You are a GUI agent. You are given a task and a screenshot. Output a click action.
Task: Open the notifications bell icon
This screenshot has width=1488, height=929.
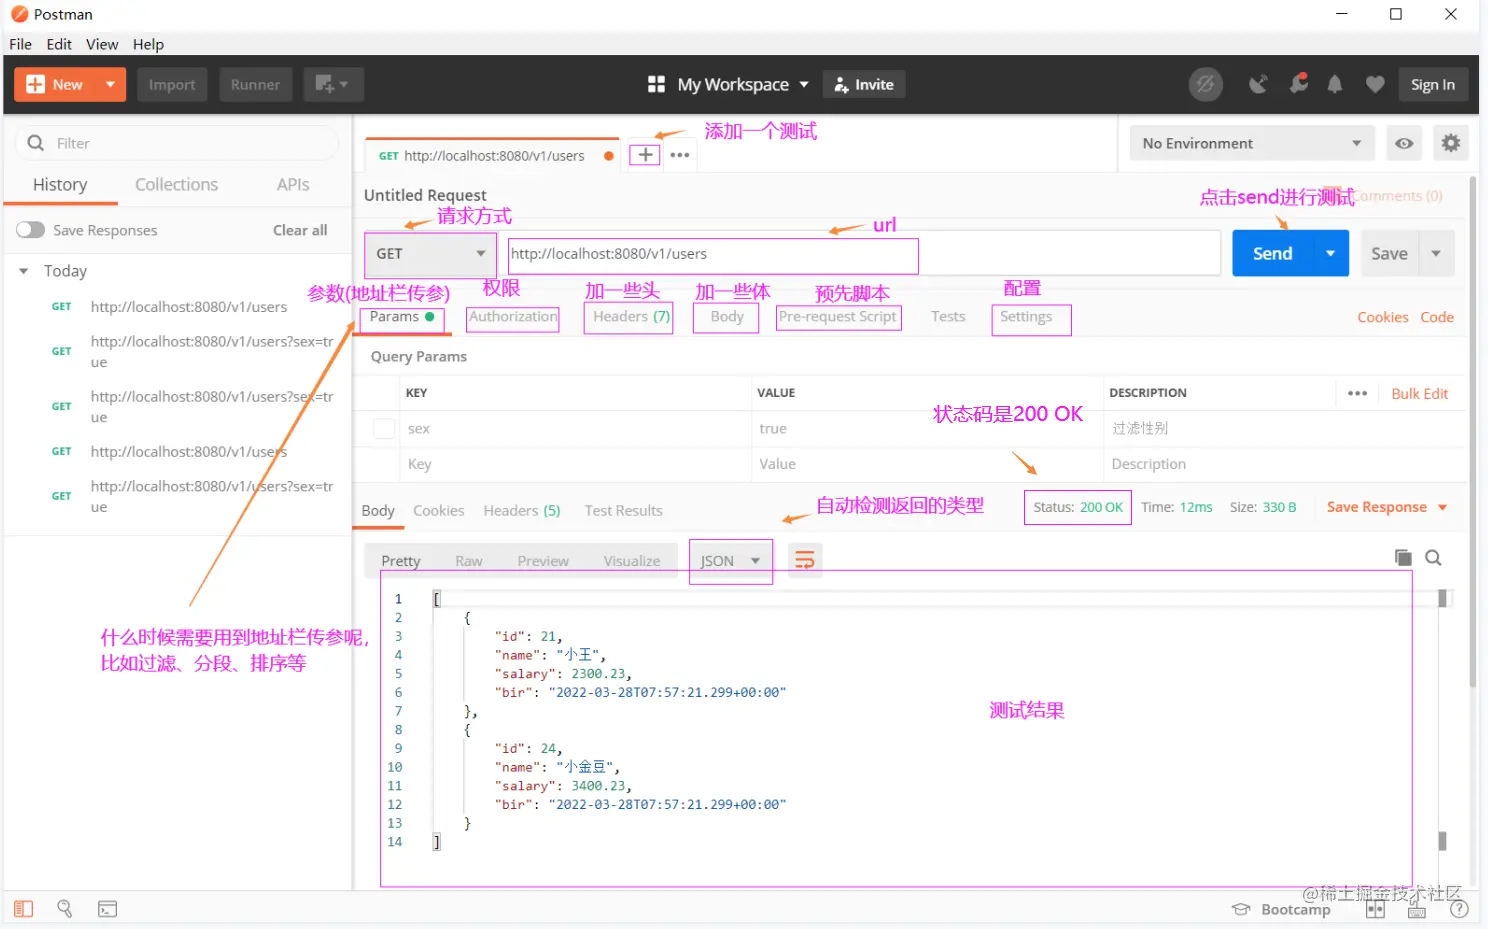click(x=1335, y=85)
